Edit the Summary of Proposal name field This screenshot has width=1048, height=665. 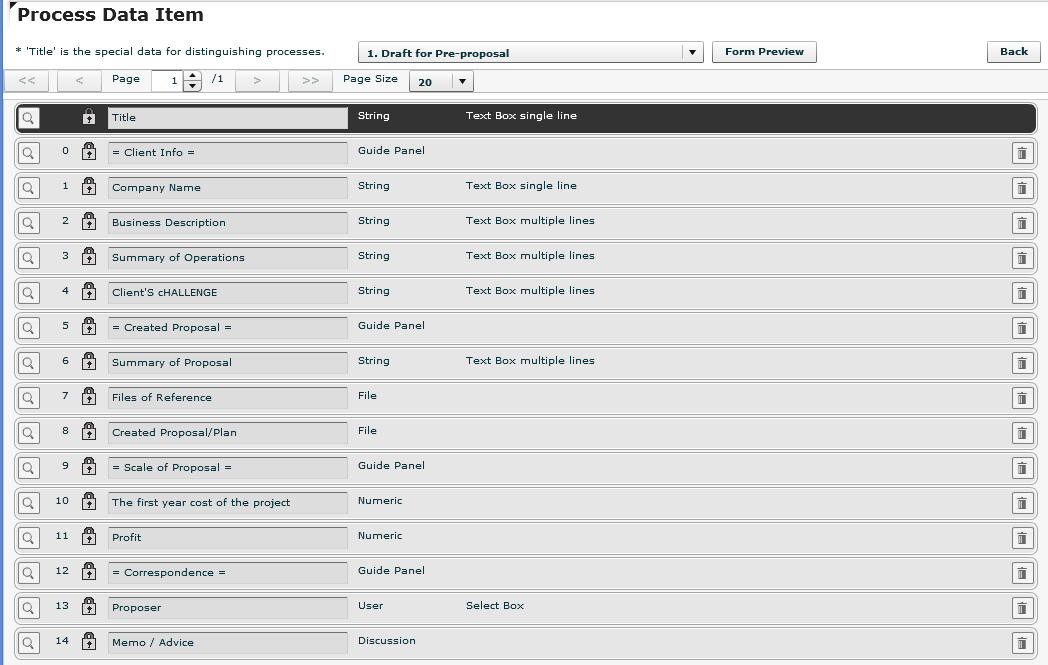pyautogui.click(x=228, y=363)
